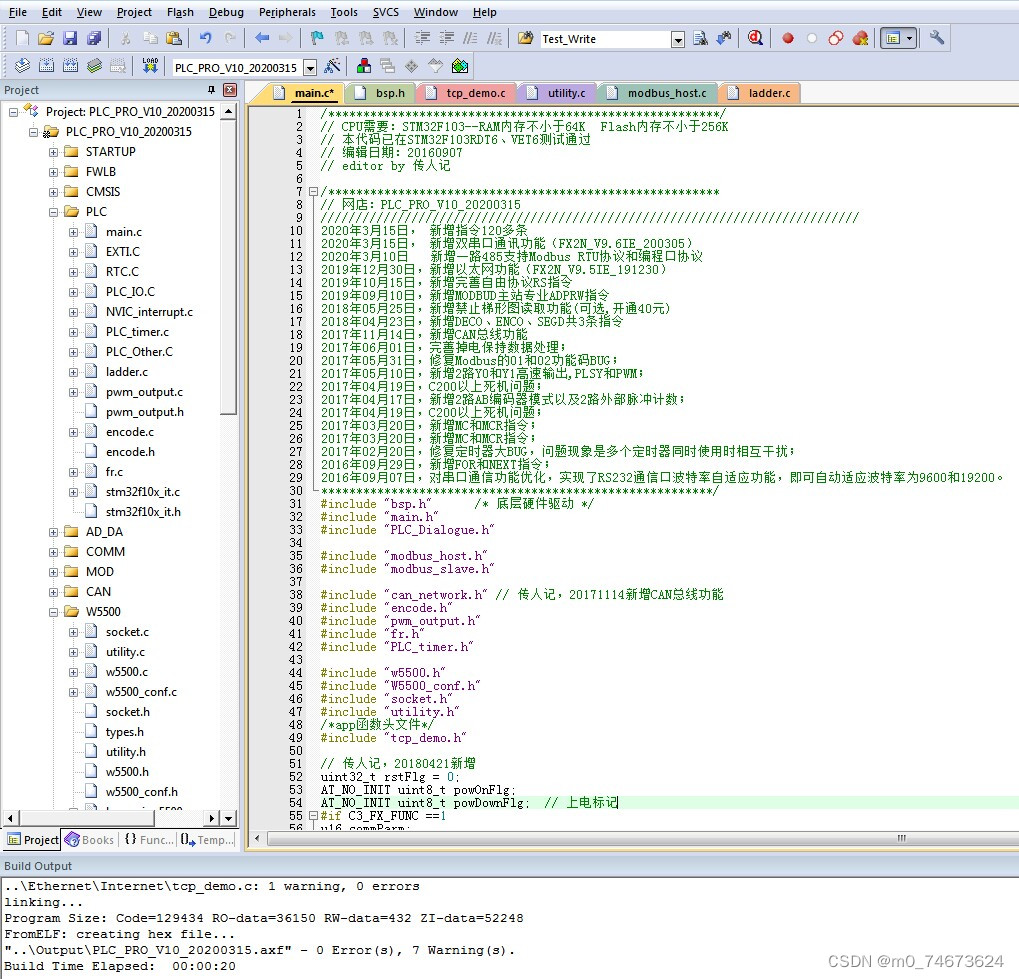The image size is (1019, 979).
Task: Select w5500_conf.c in the project tree
Action: (141, 692)
